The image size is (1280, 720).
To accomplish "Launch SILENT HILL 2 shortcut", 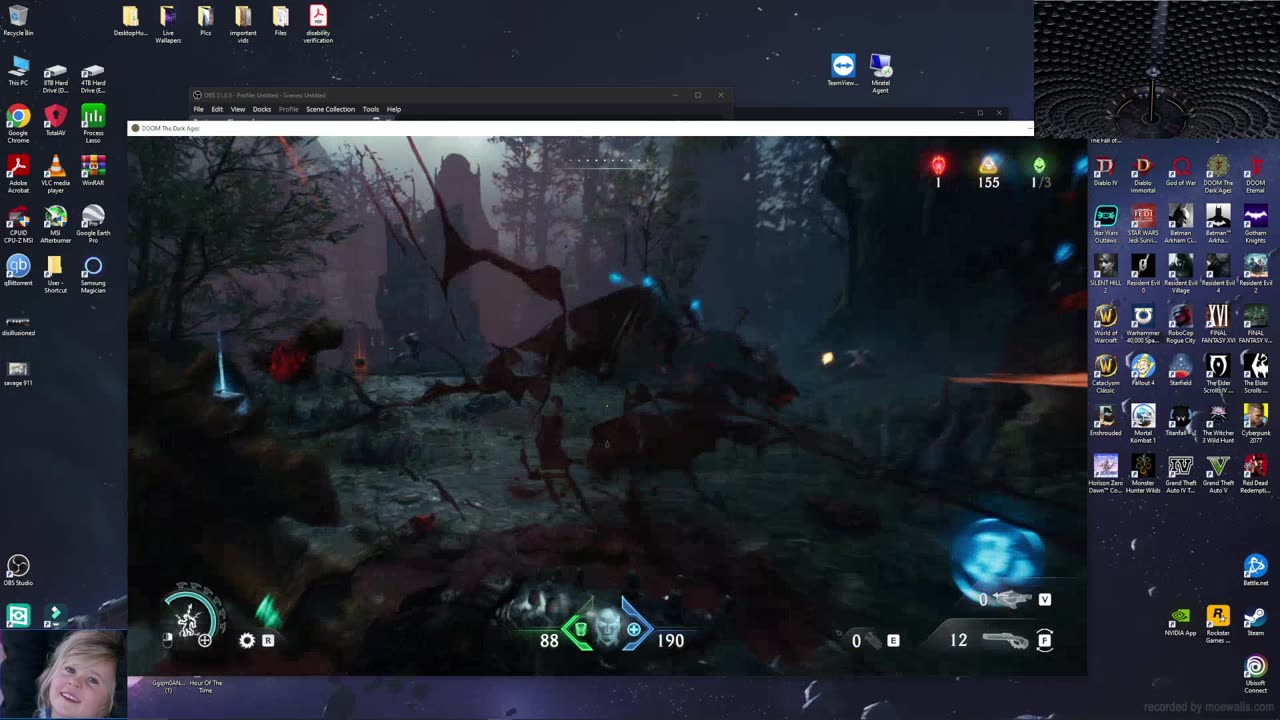I will click(1105, 274).
